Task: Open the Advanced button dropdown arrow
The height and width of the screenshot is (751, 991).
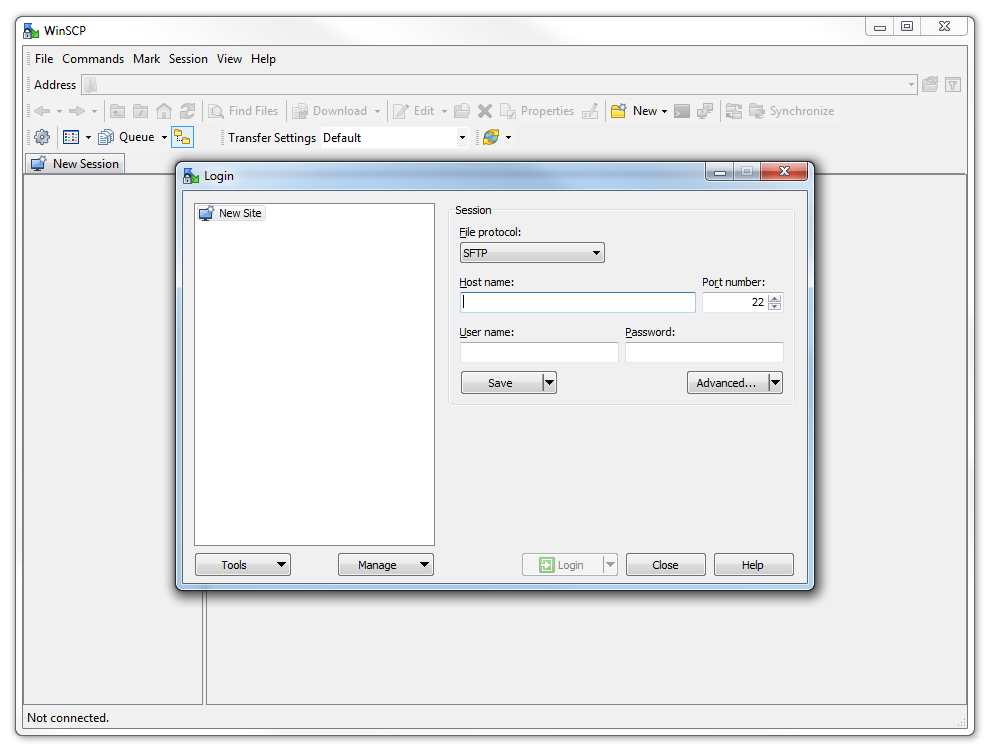Action: click(774, 382)
